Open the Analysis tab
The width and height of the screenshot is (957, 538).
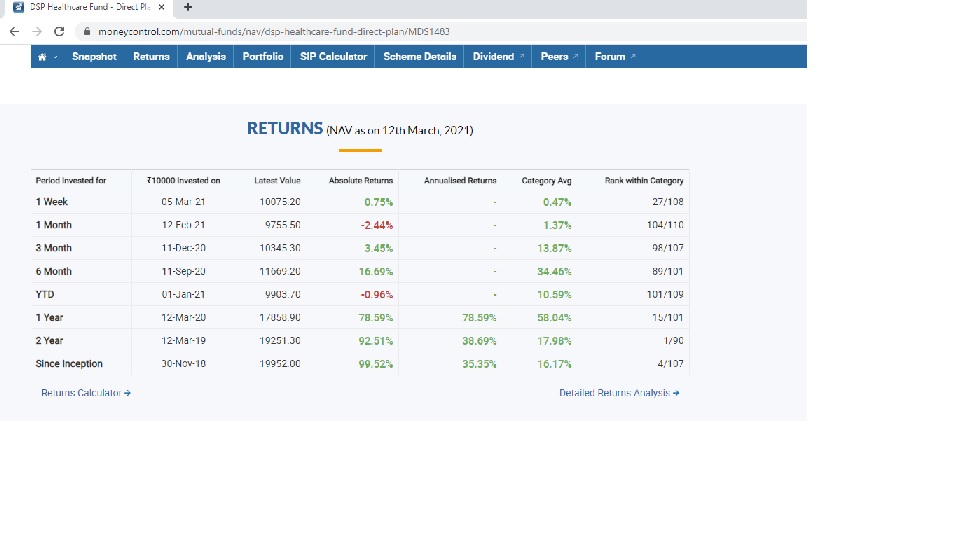tap(206, 57)
